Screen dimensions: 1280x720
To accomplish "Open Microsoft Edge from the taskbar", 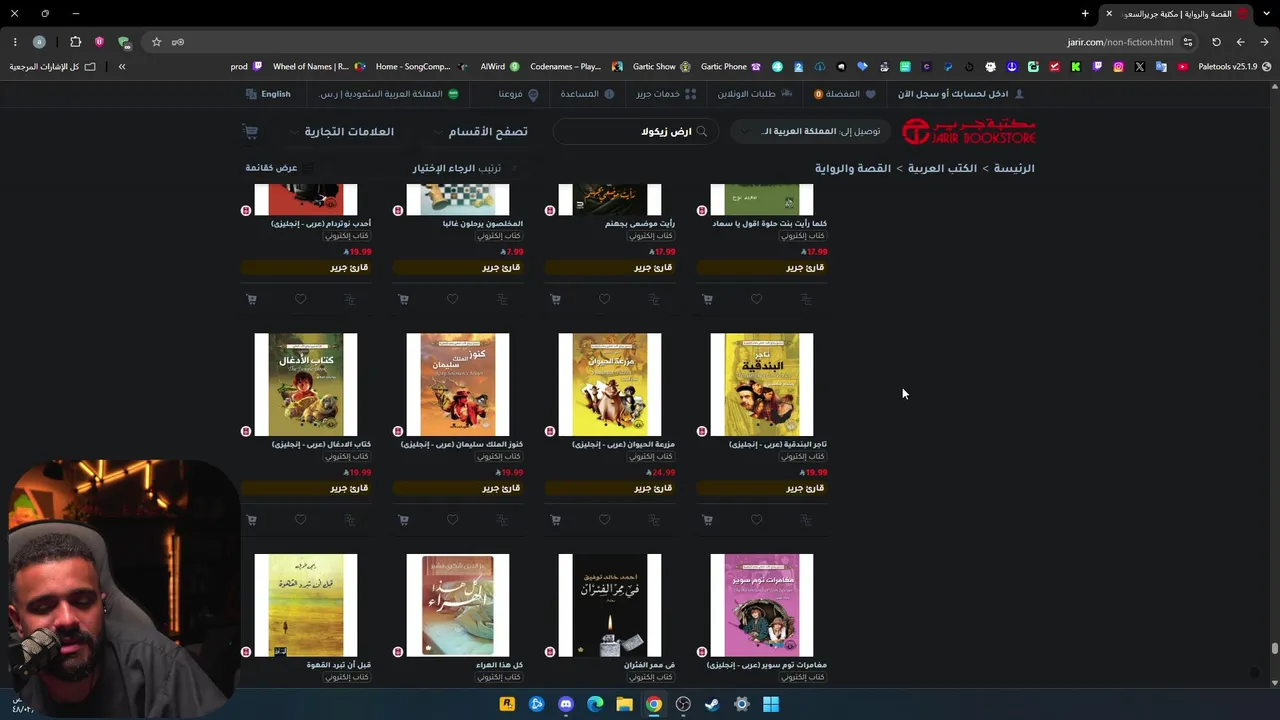I will click(x=595, y=704).
